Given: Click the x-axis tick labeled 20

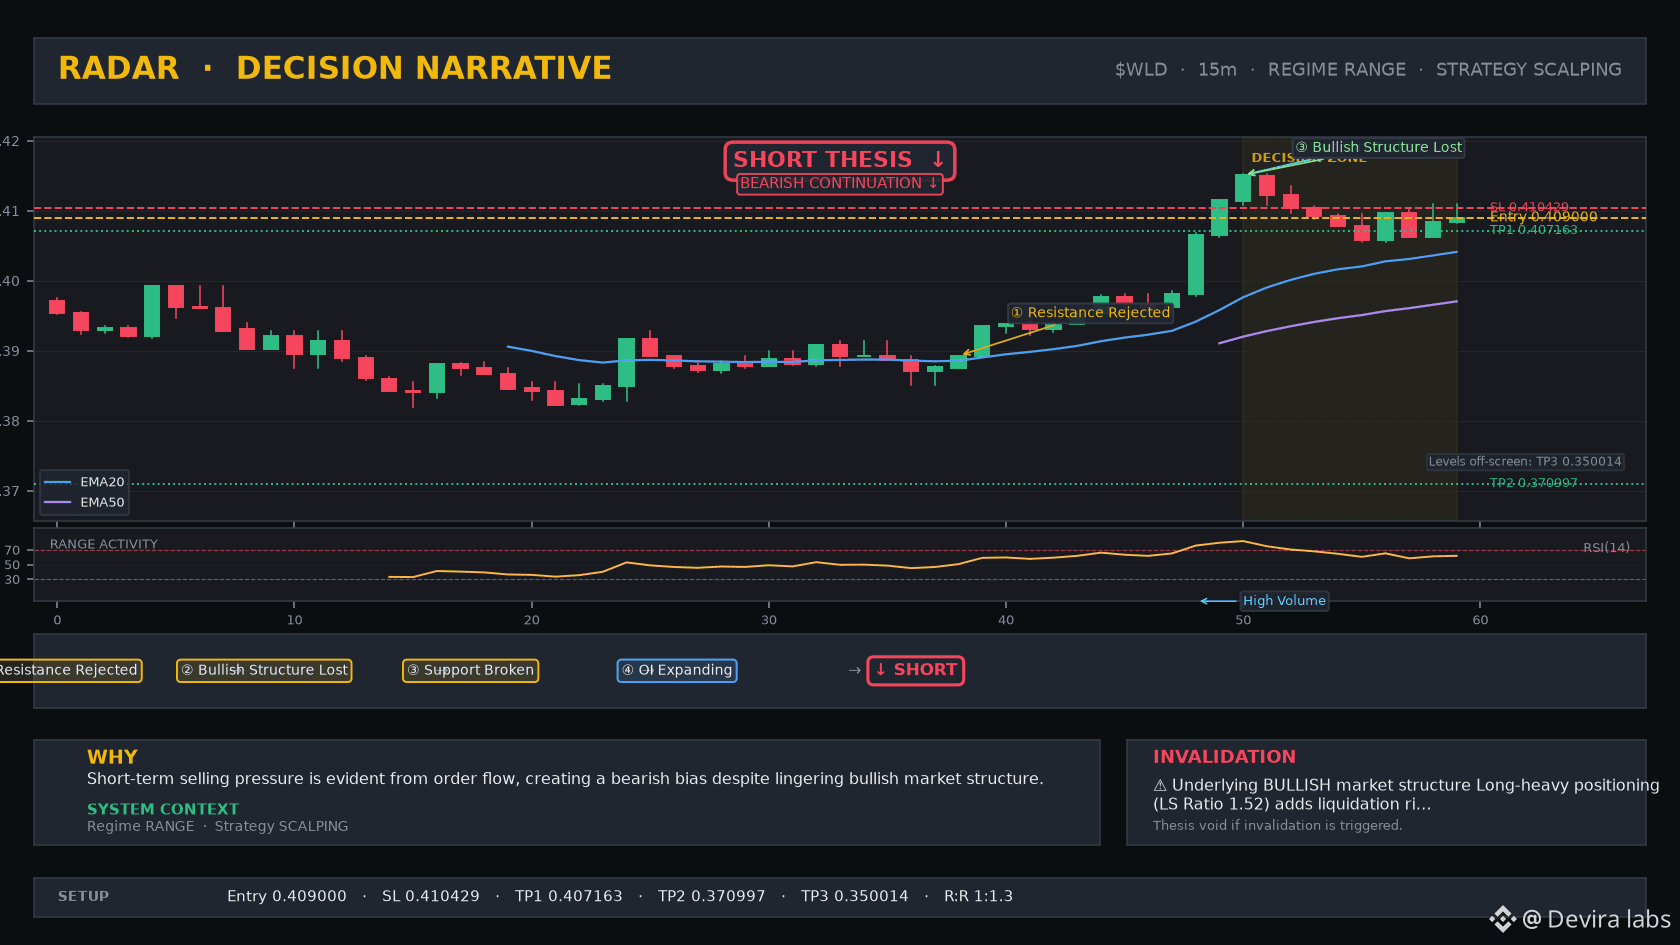Looking at the screenshot, I should (531, 620).
